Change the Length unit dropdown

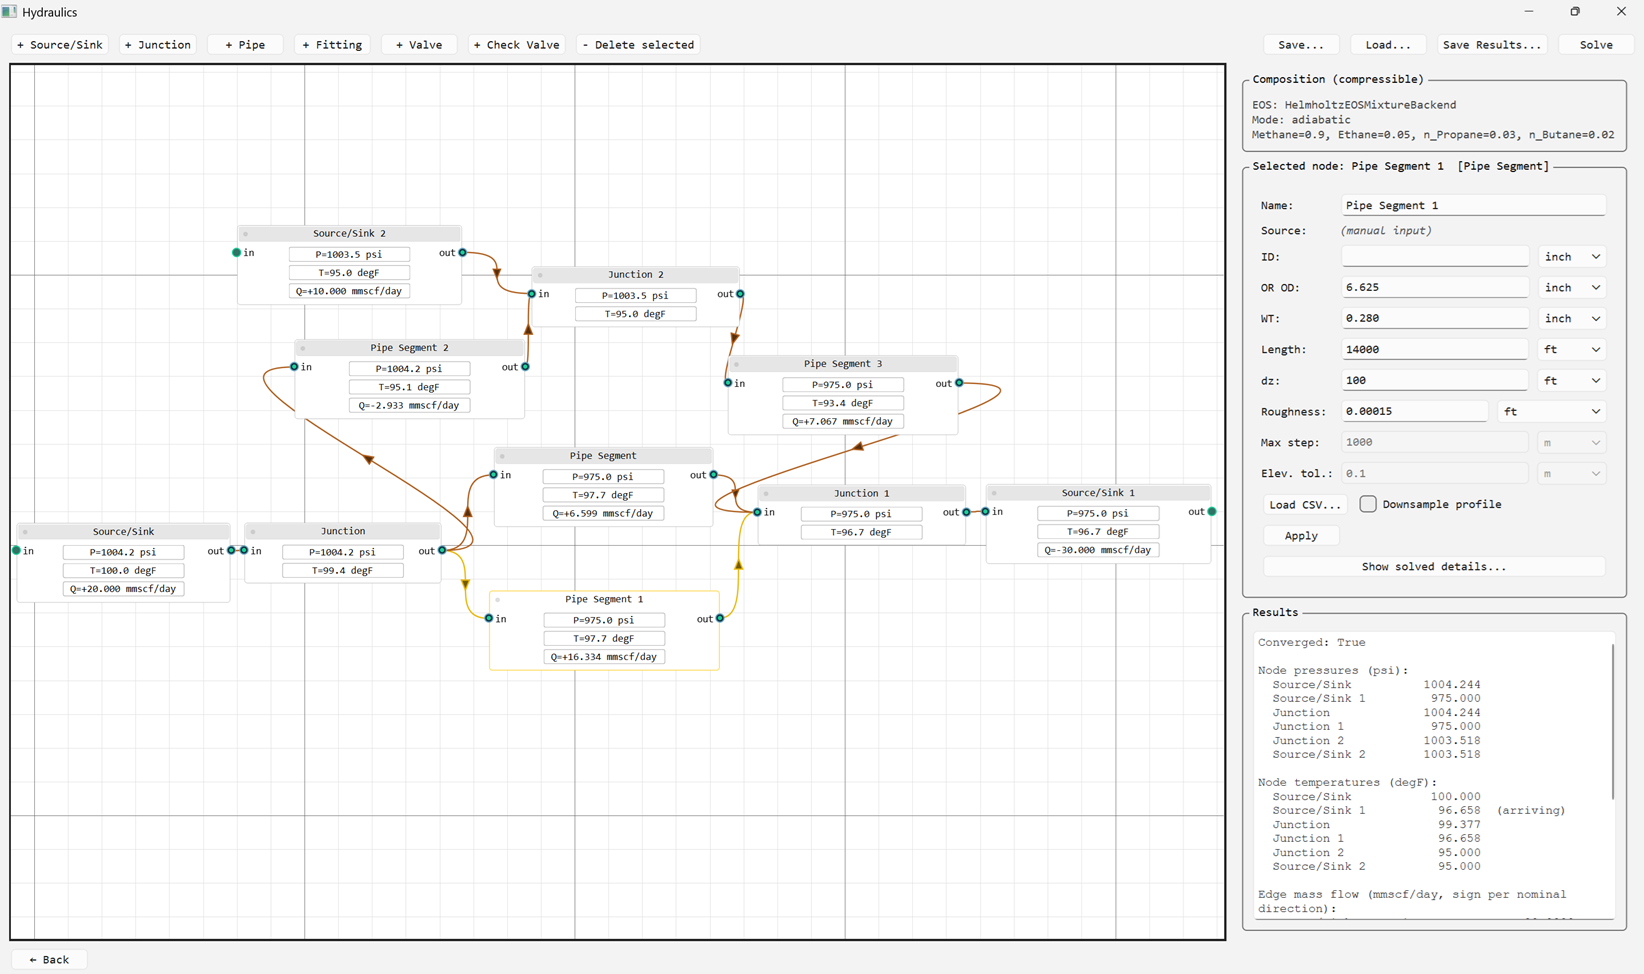[x=1572, y=350]
